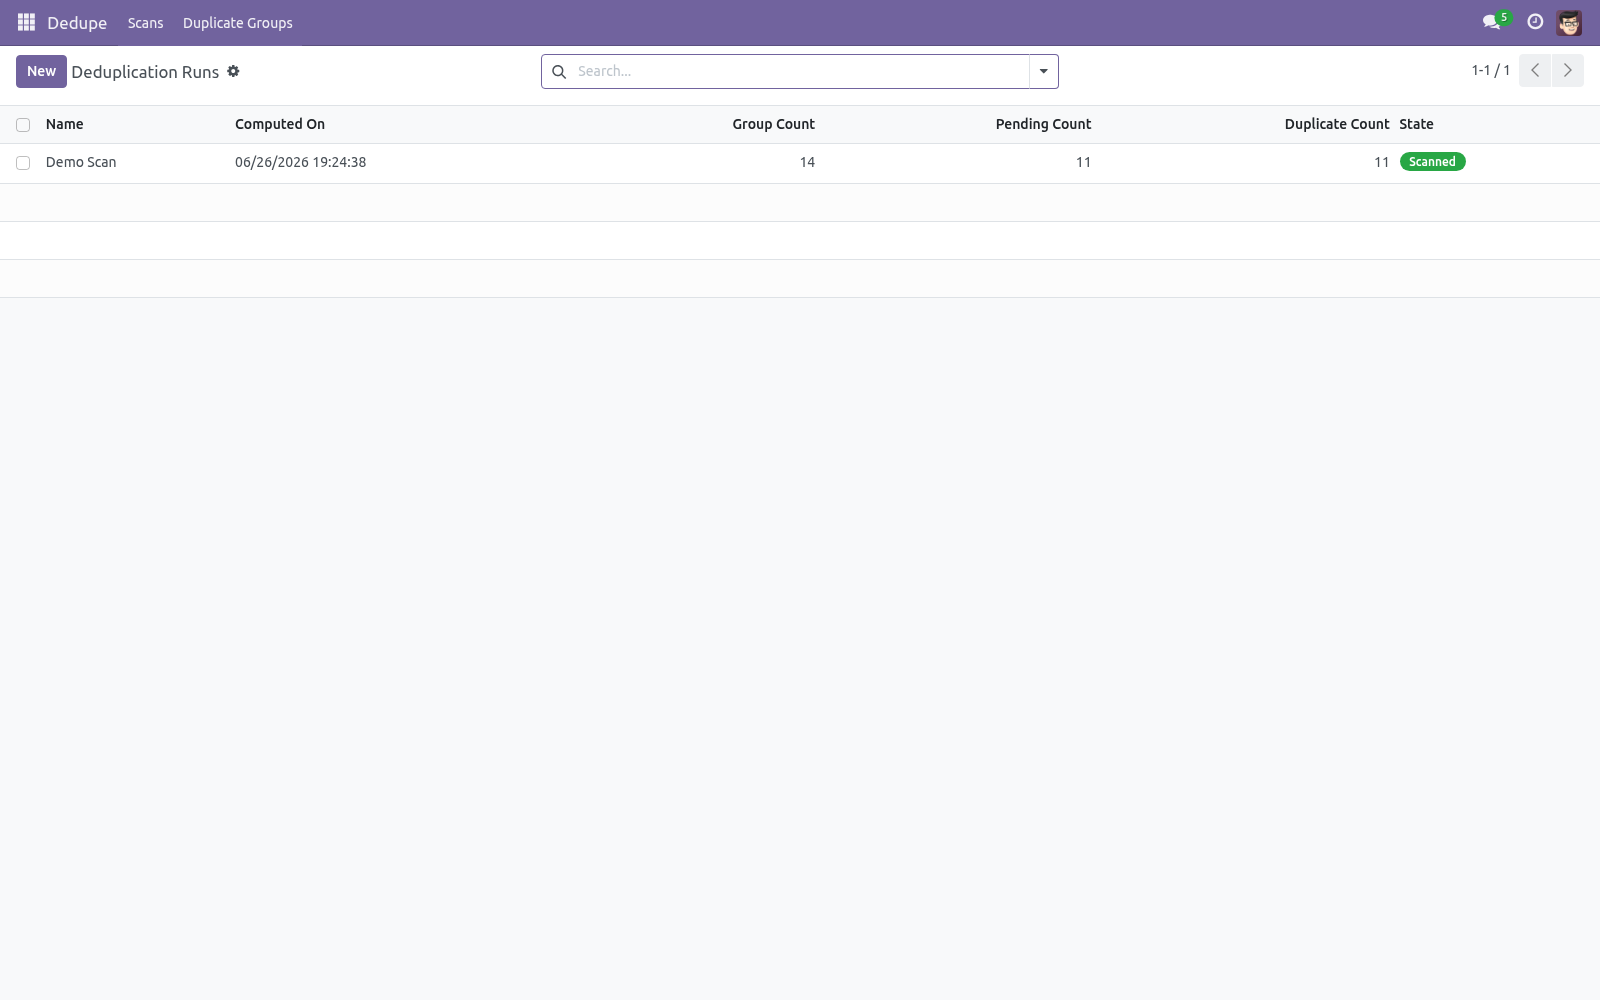Click the Scanned status badge
This screenshot has height=1000, width=1600.
(1432, 161)
